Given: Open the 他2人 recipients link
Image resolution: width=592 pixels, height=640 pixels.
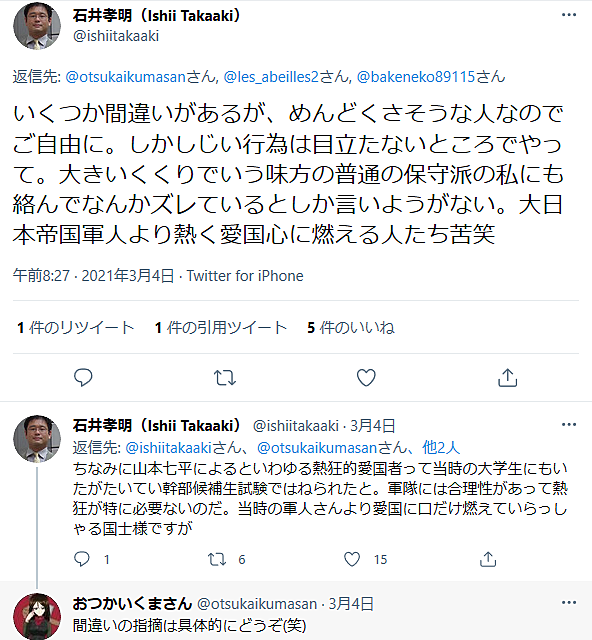Looking at the screenshot, I should 441,448.
